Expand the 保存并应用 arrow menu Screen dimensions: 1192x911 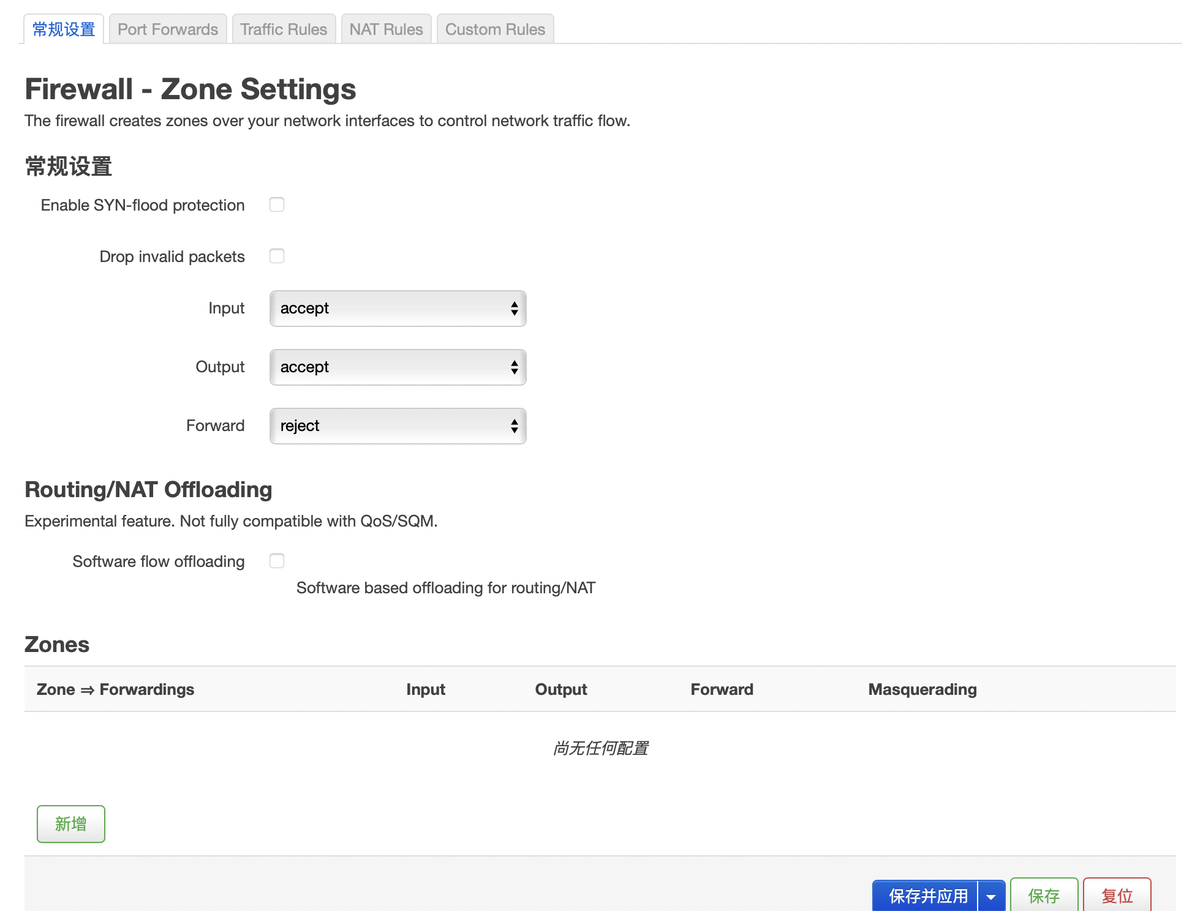click(x=991, y=896)
